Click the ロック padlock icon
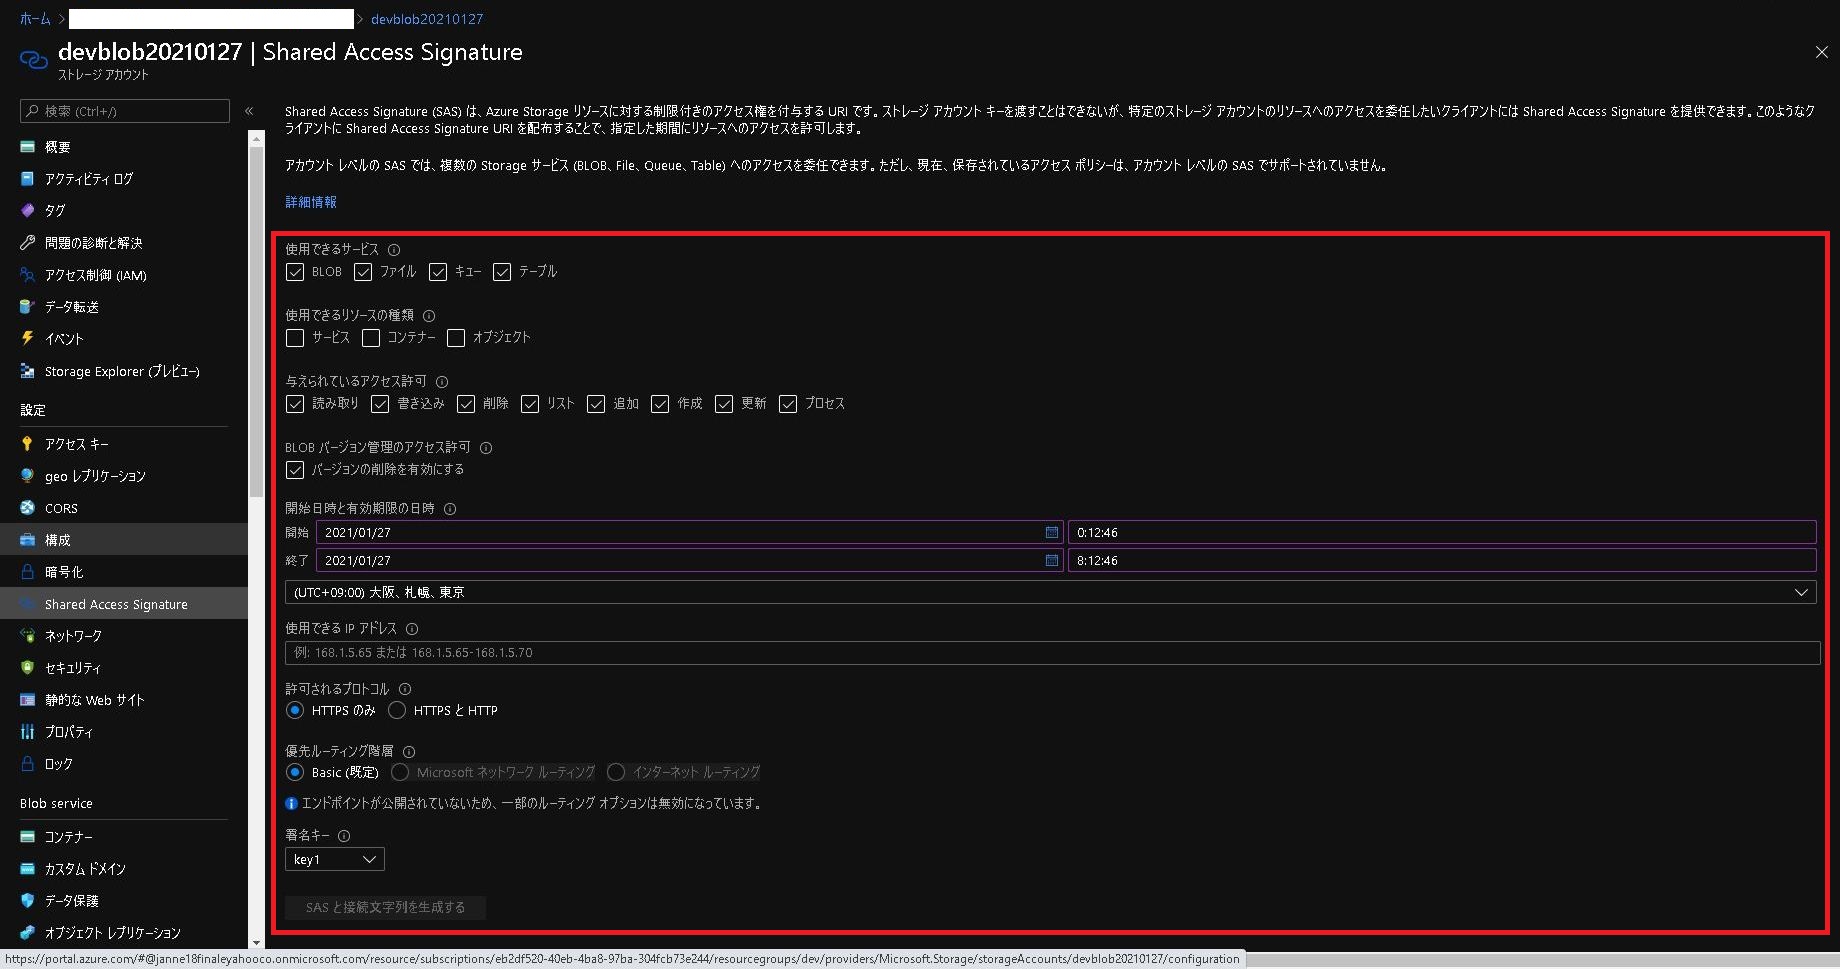 pos(28,764)
